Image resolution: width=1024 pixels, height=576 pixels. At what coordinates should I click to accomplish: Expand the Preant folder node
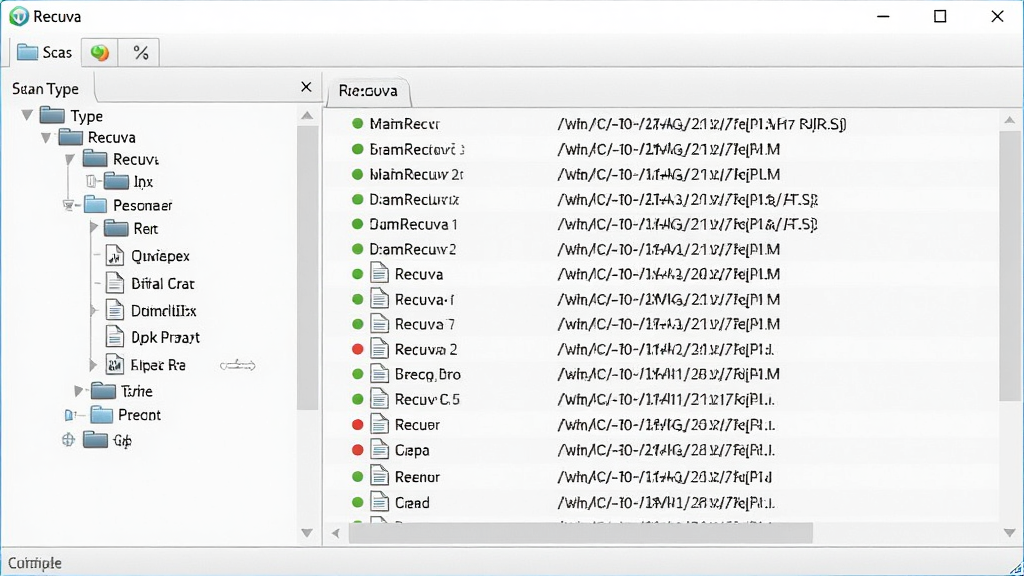(x=69, y=415)
